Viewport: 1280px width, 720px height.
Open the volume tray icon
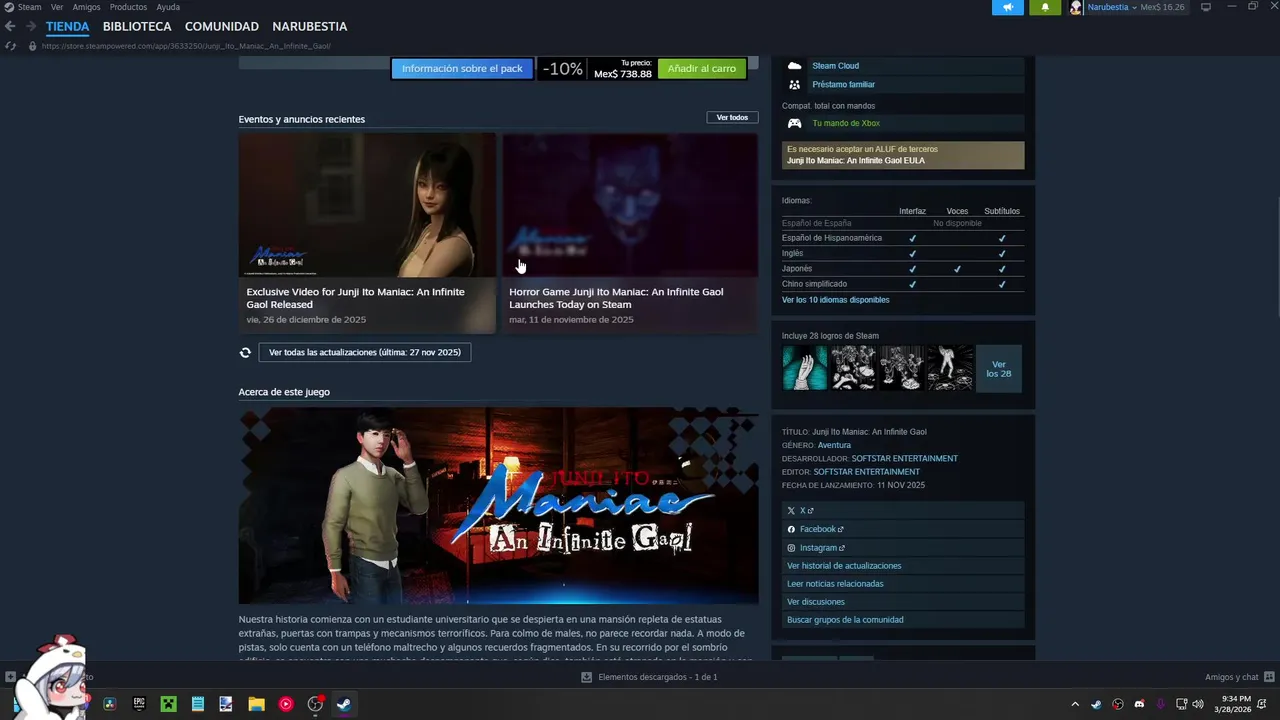point(1198,704)
